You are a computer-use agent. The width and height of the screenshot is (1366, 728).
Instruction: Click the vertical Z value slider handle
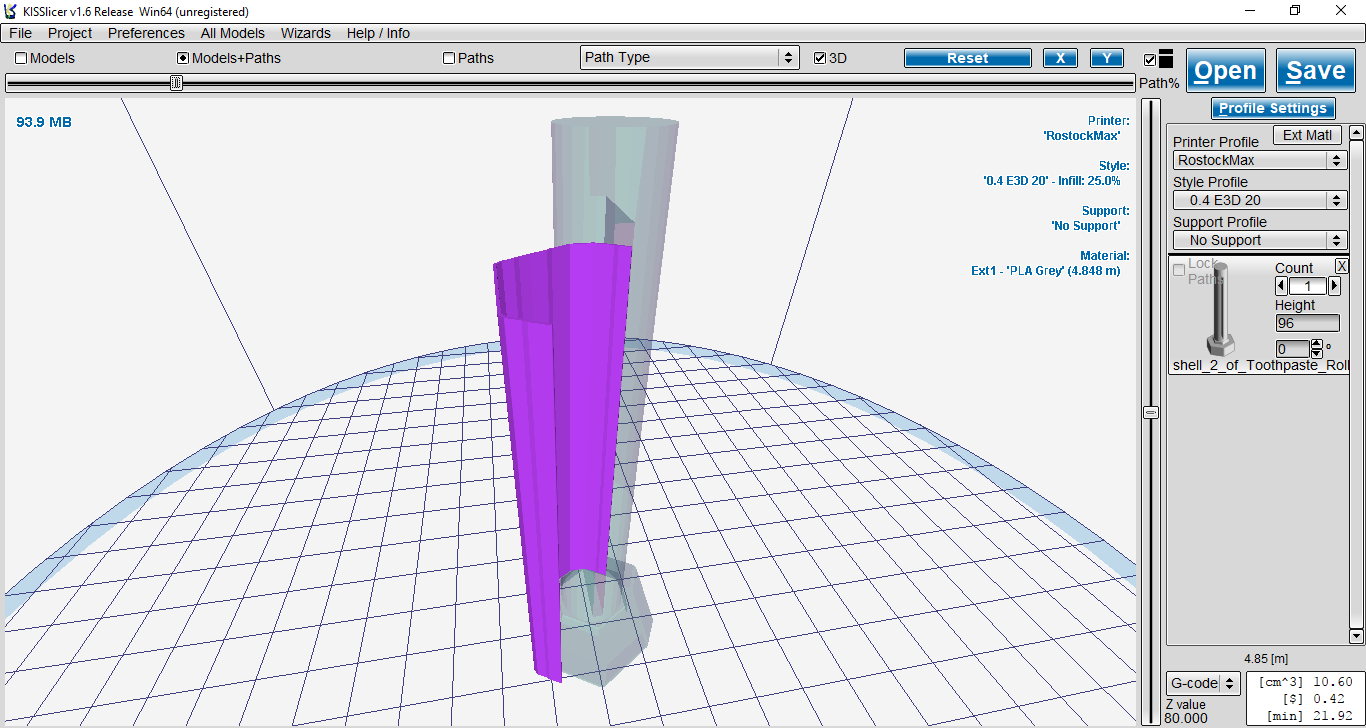click(1151, 412)
